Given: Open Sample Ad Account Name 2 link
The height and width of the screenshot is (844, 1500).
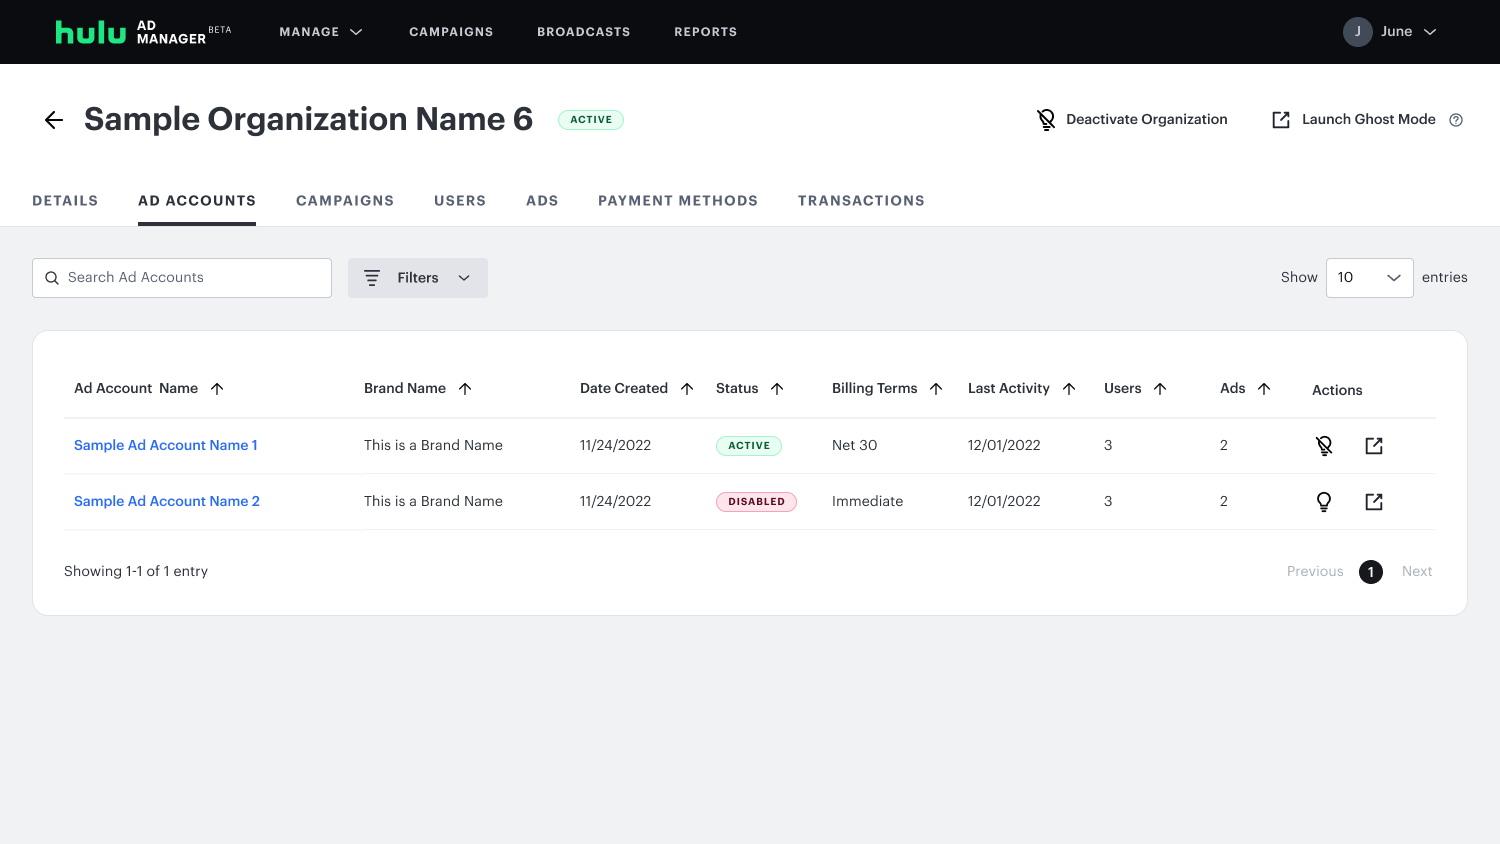Looking at the screenshot, I should 166,501.
